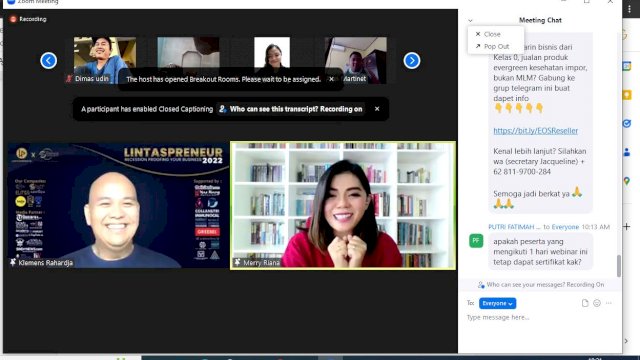The image size is (640, 360).
Task: Open the emoji picker in chat
Action: 597,303
